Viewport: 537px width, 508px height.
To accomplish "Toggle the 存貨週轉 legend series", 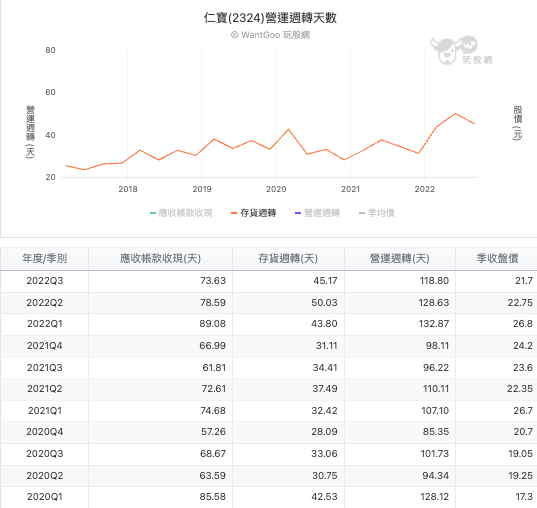I will pos(253,213).
